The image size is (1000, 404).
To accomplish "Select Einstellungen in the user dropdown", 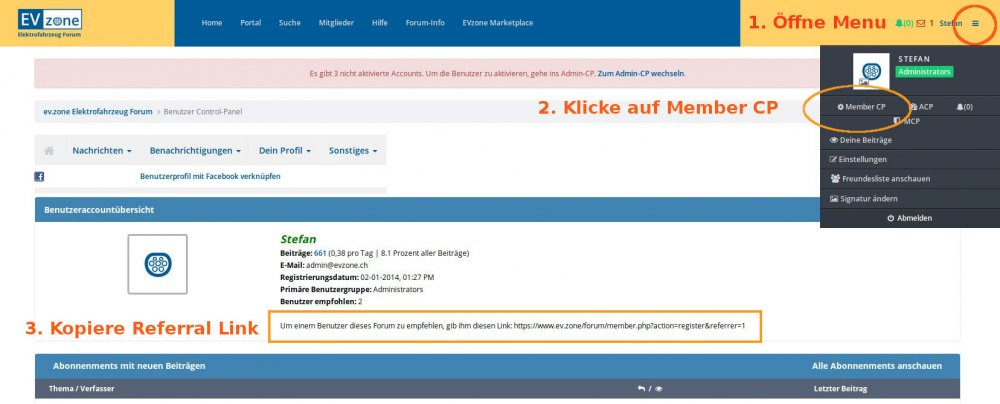I will [x=858, y=160].
